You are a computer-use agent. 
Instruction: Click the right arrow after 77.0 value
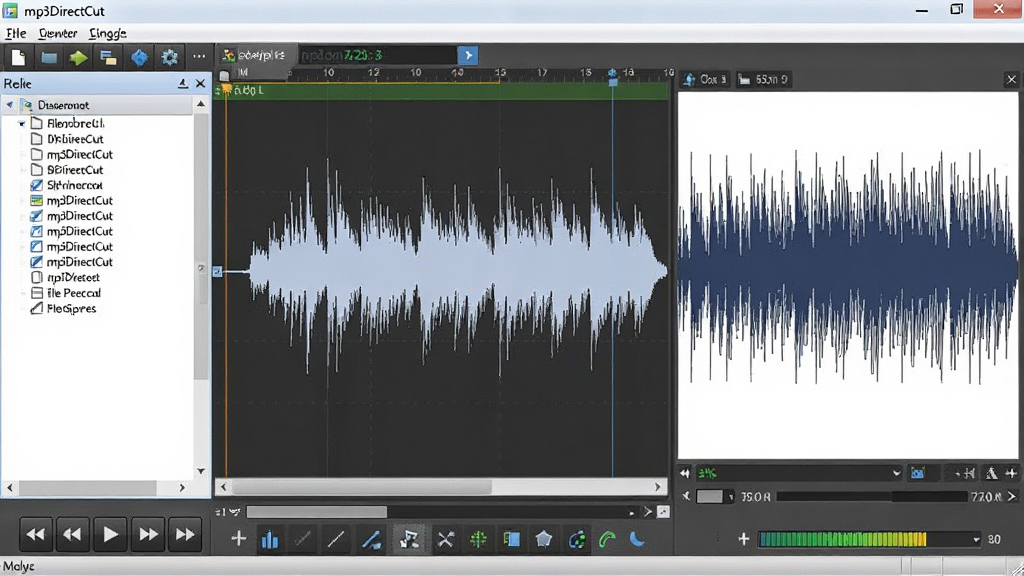1012,497
